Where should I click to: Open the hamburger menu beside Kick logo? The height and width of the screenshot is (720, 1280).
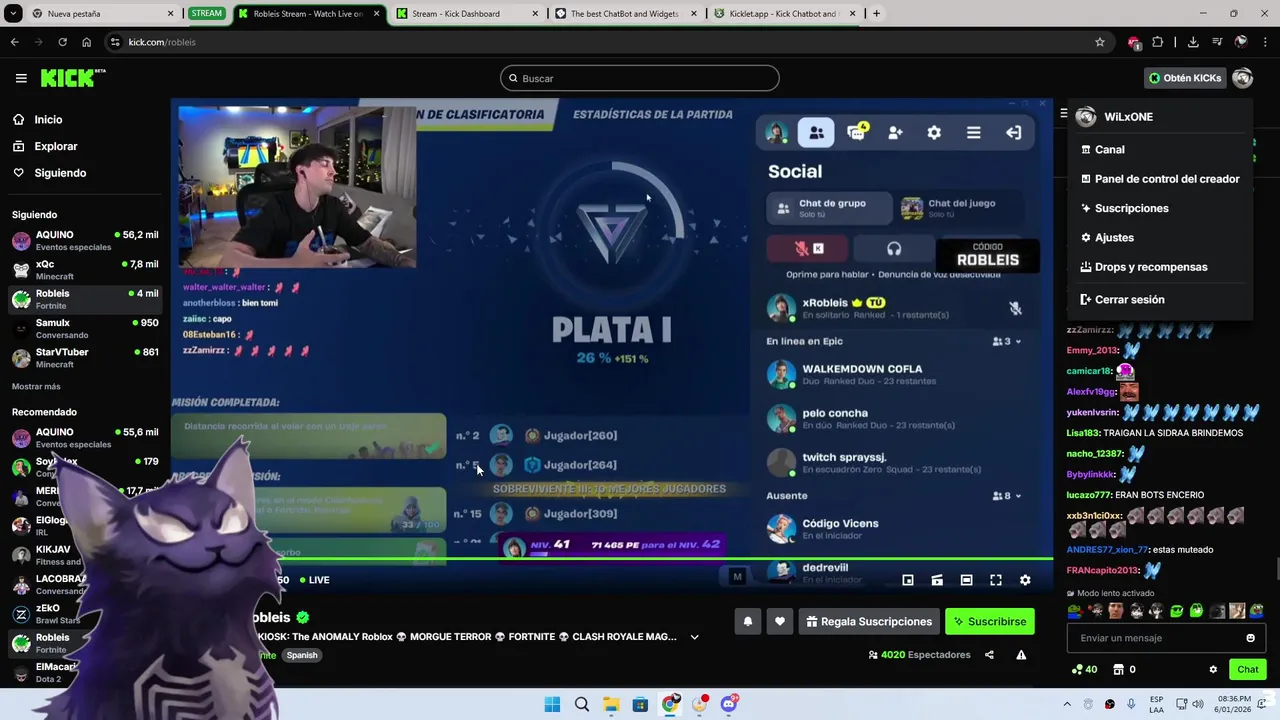click(x=21, y=78)
